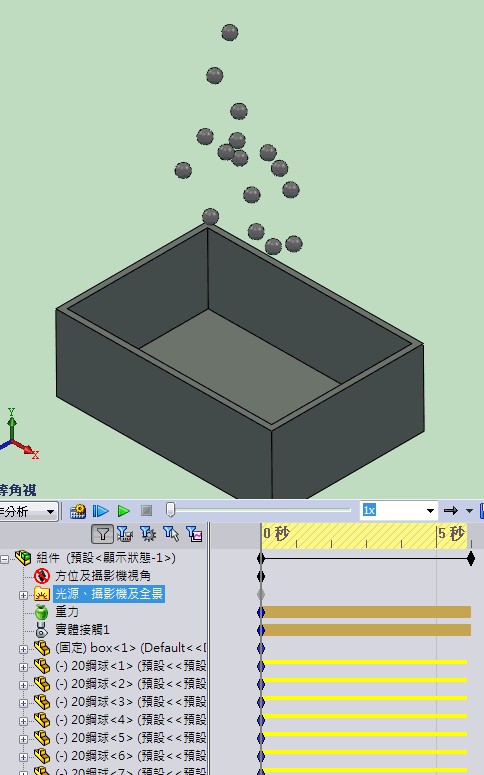Click the 5 秒 mark on time ruler
Image resolution: width=484 pixels, height=775 pixels.
pyautogui.click(x=451, y=534)
